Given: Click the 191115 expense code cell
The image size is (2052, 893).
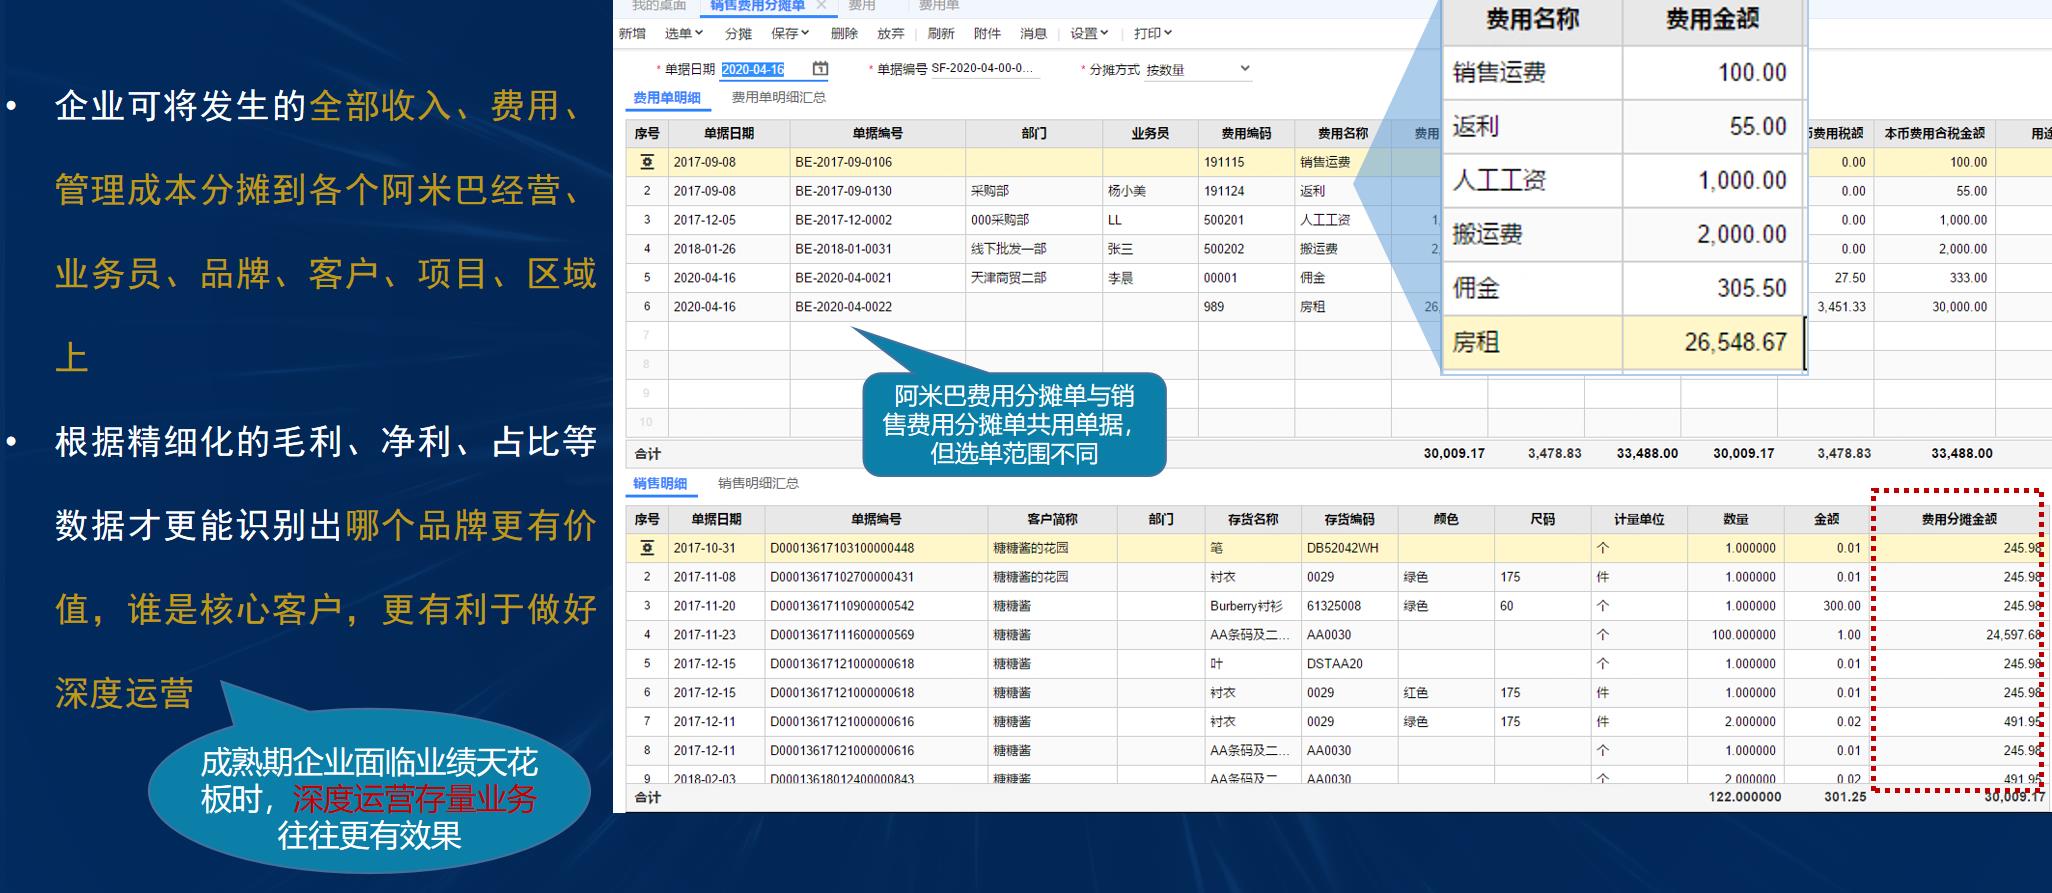Looking at the screenshot, I should tap(1246, 162).
